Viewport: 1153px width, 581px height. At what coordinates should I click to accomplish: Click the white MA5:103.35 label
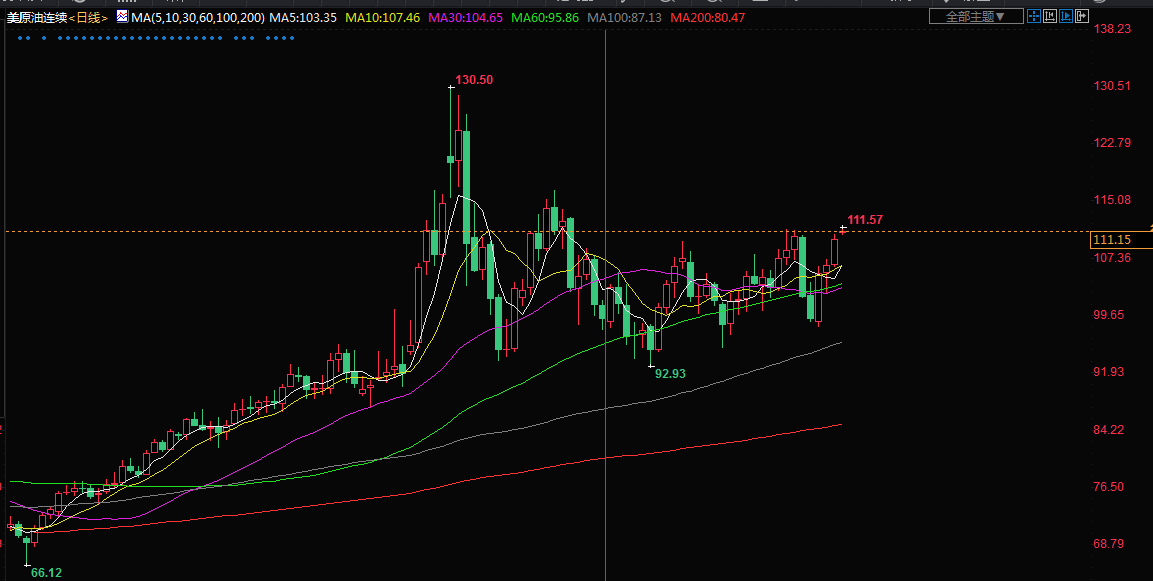point(303,18)
